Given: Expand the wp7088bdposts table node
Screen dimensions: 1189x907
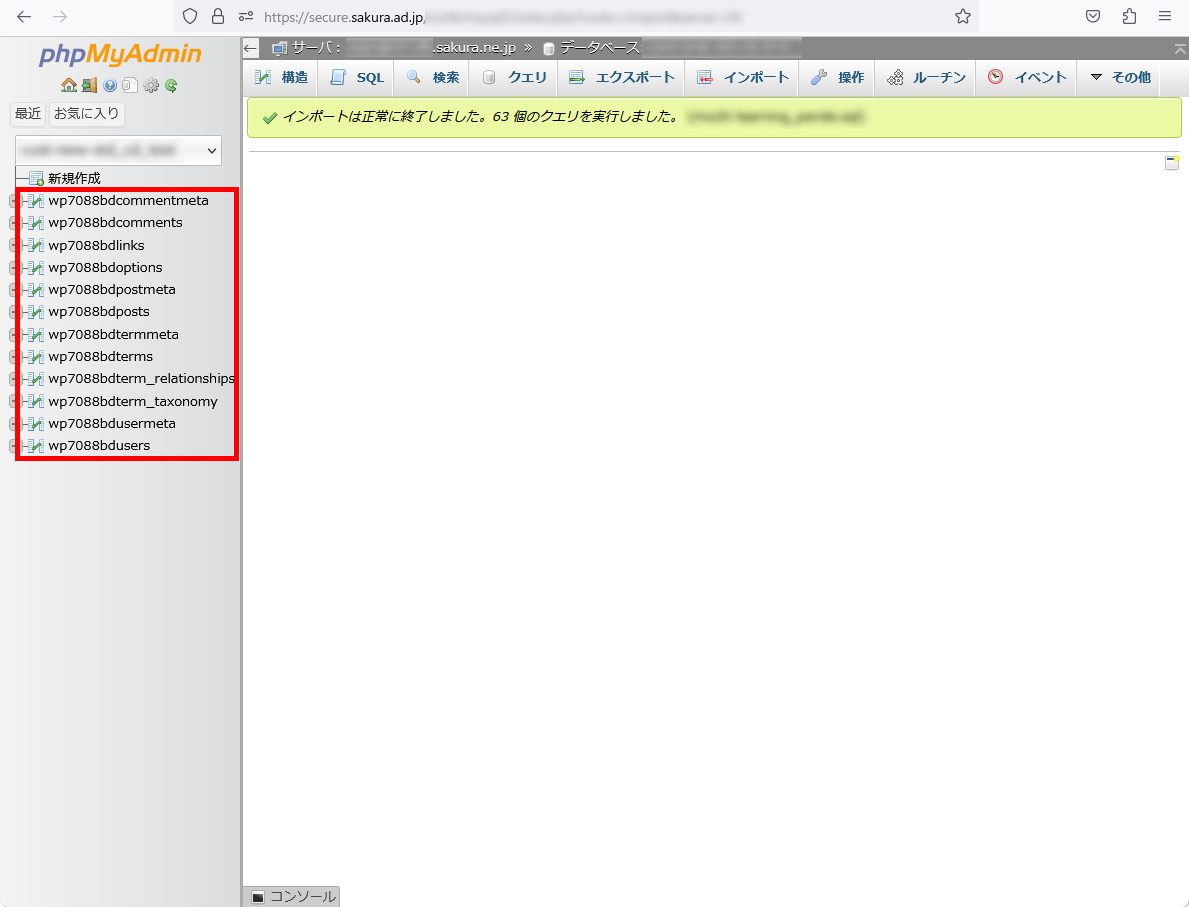Looking at the screenshot, I should (11, 311).
